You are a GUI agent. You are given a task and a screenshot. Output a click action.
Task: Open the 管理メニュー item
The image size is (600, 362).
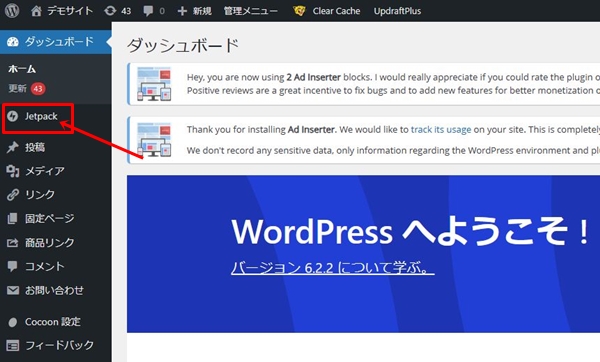[x=251, y=11]
